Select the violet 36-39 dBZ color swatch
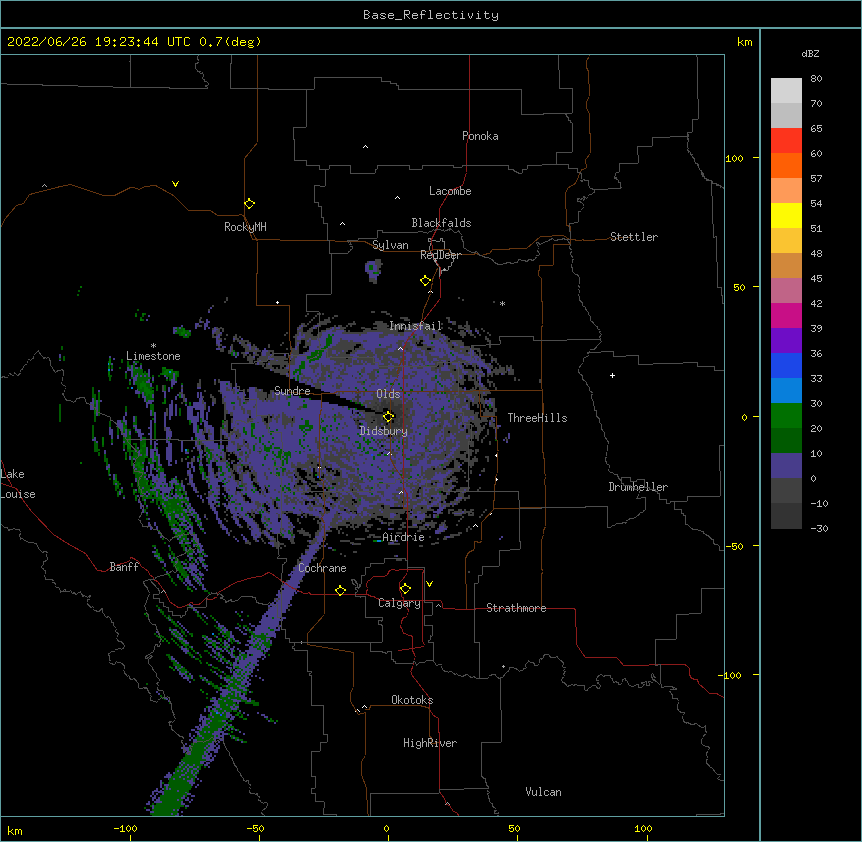This screenshot has height=842, width=862. tap(786, 341)
